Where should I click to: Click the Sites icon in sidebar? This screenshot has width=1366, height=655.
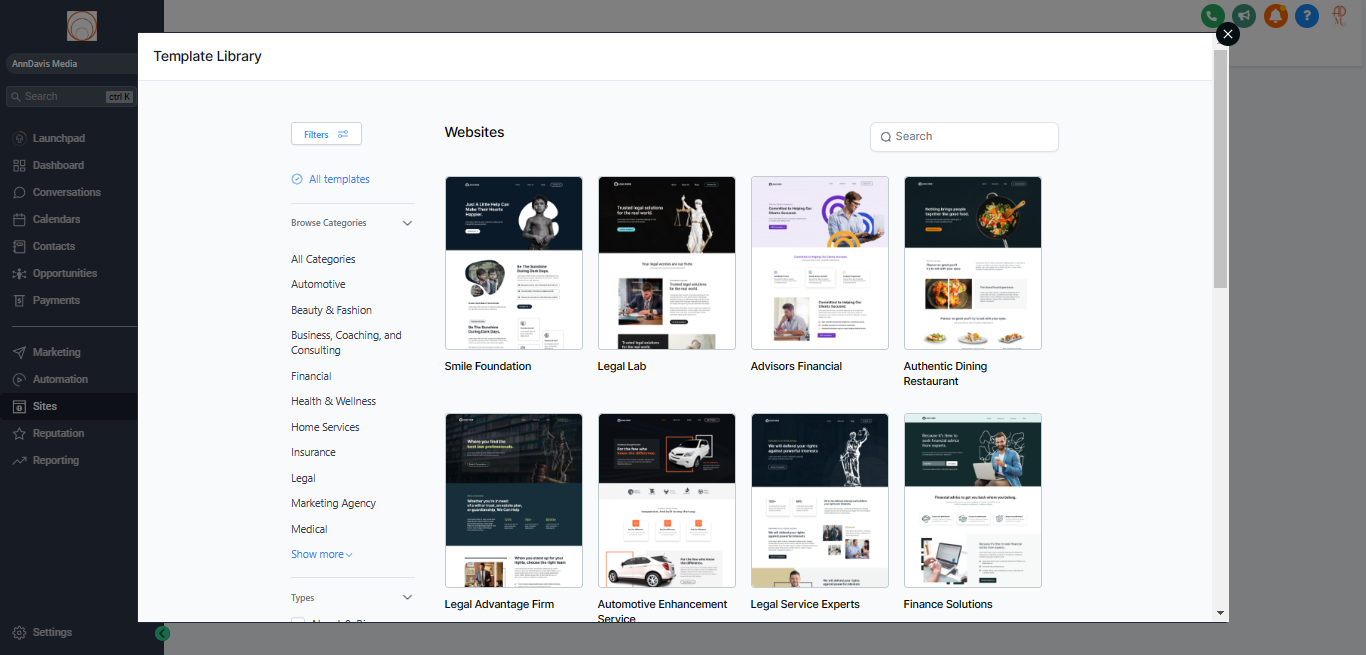click(19, 406)
